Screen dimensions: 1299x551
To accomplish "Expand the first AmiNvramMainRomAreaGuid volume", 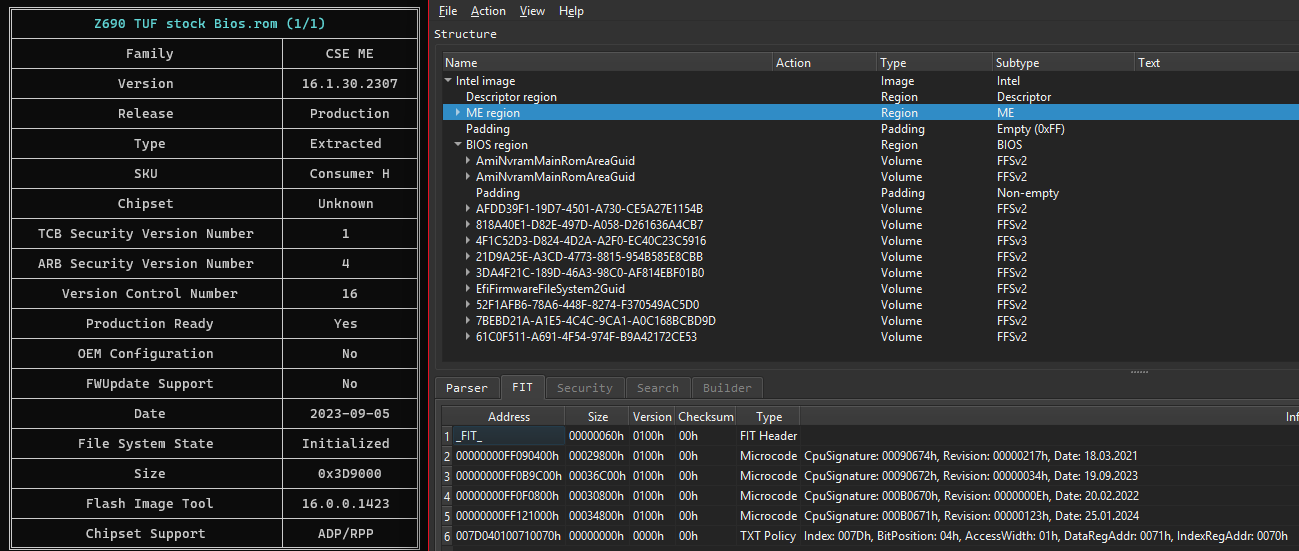I will (468, 161).
